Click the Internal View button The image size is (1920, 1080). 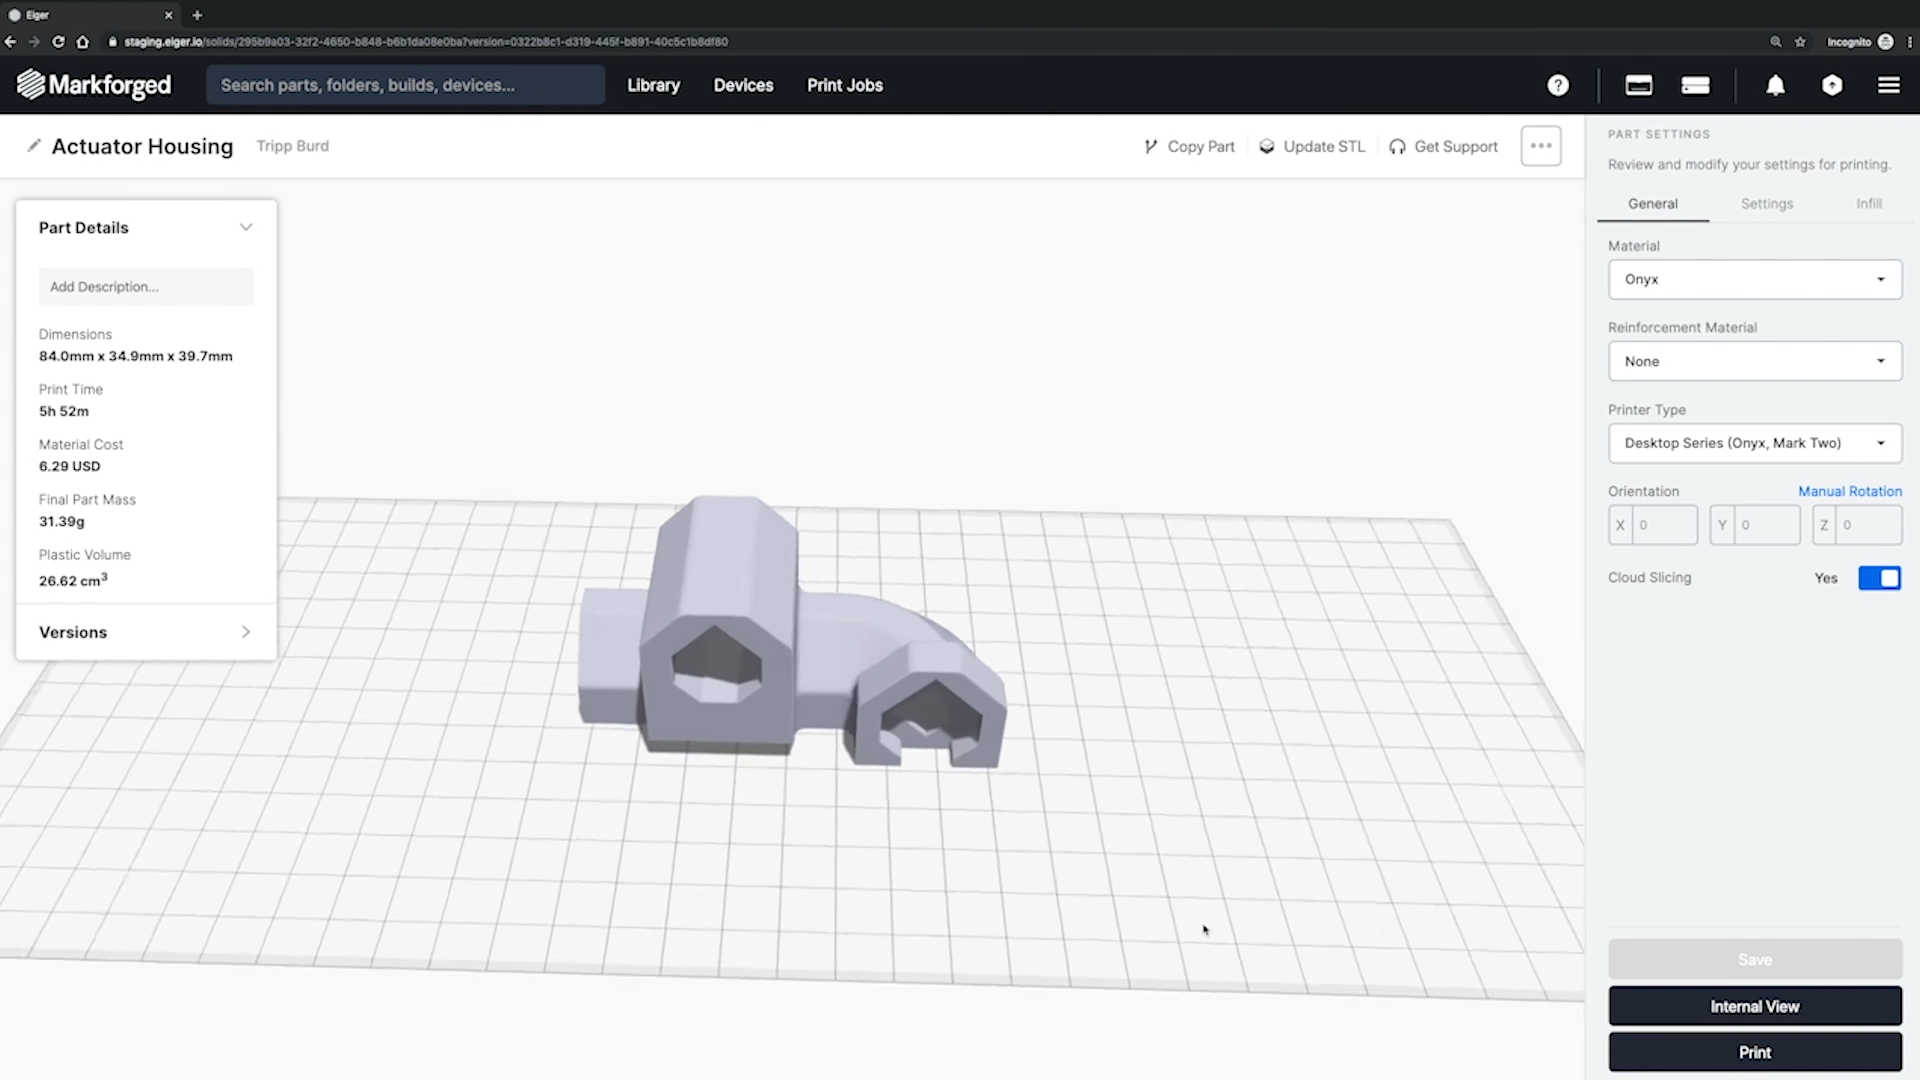1754,1006
